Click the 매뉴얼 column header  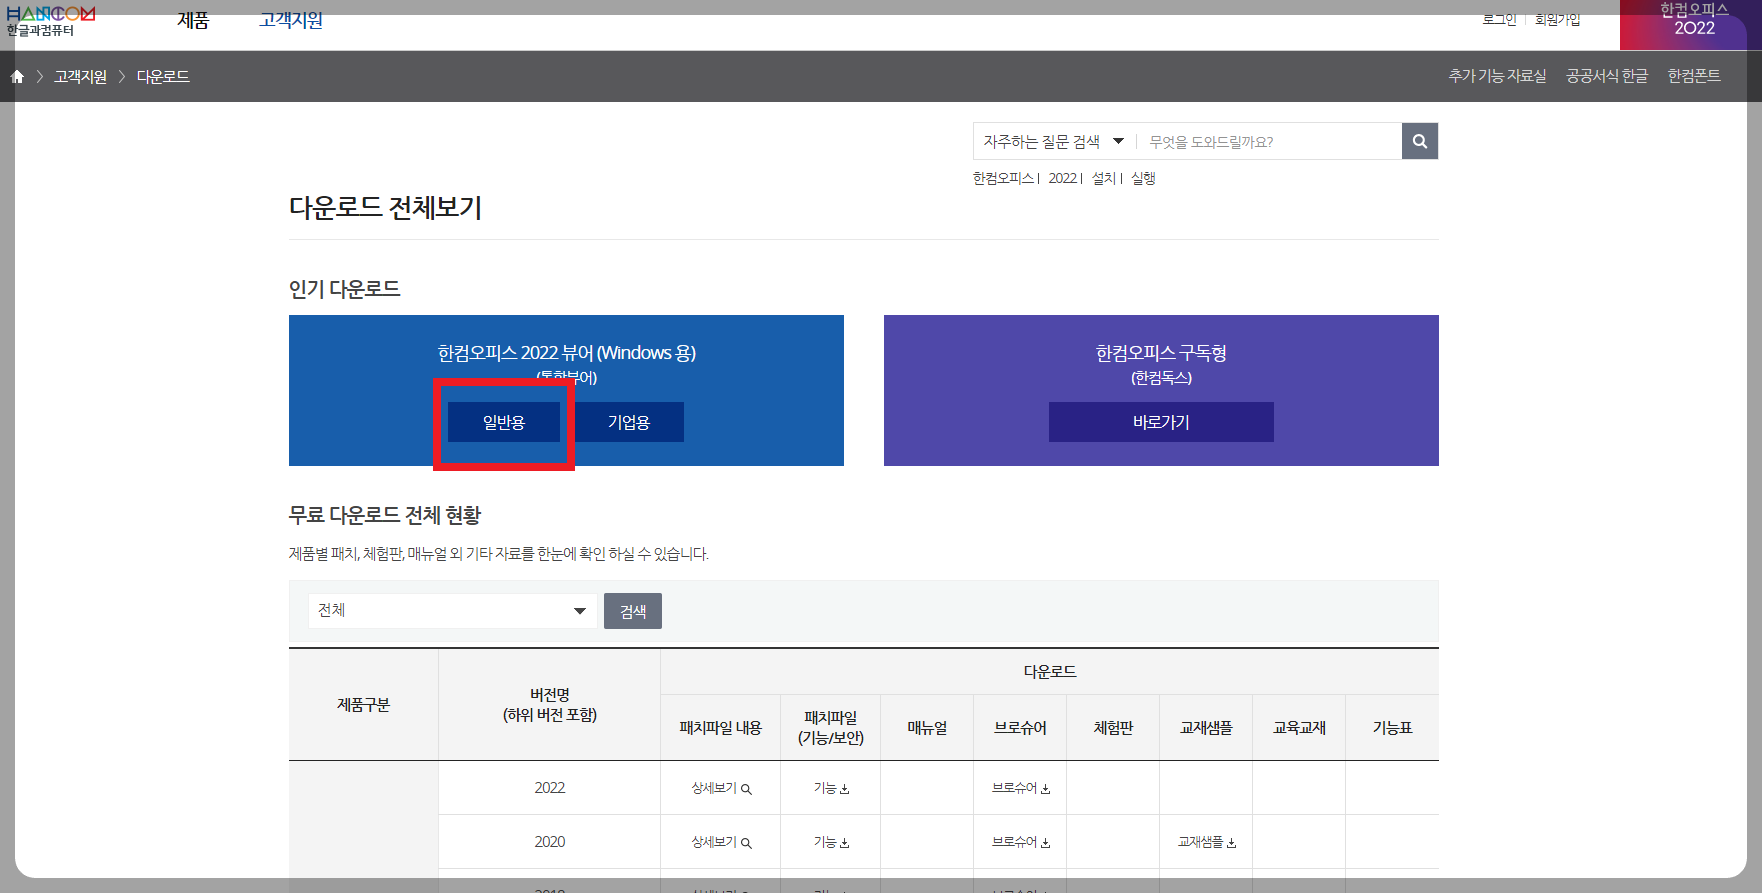[927, 728]
